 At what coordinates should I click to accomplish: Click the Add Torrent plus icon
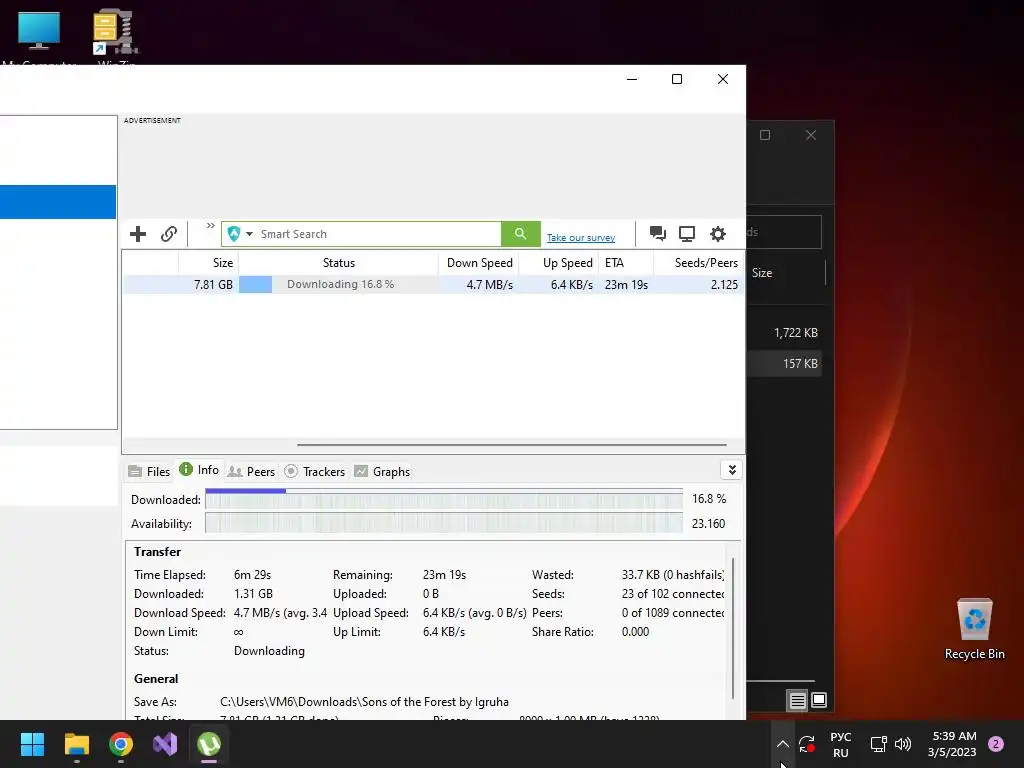(x=138, y=234)
